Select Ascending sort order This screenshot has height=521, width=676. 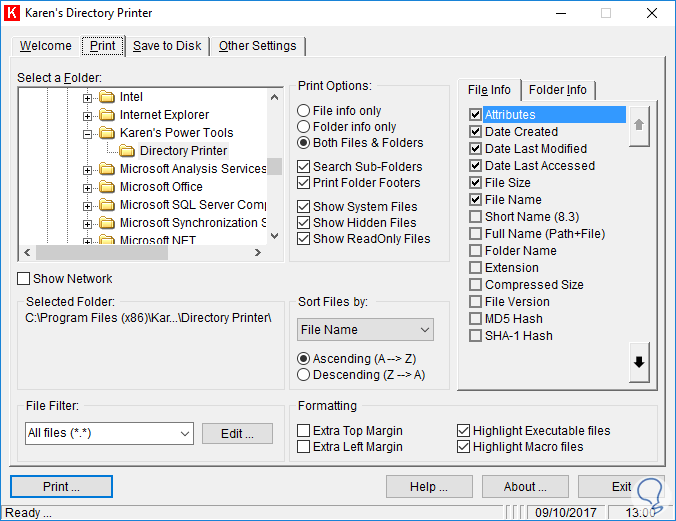pos(357,359)
